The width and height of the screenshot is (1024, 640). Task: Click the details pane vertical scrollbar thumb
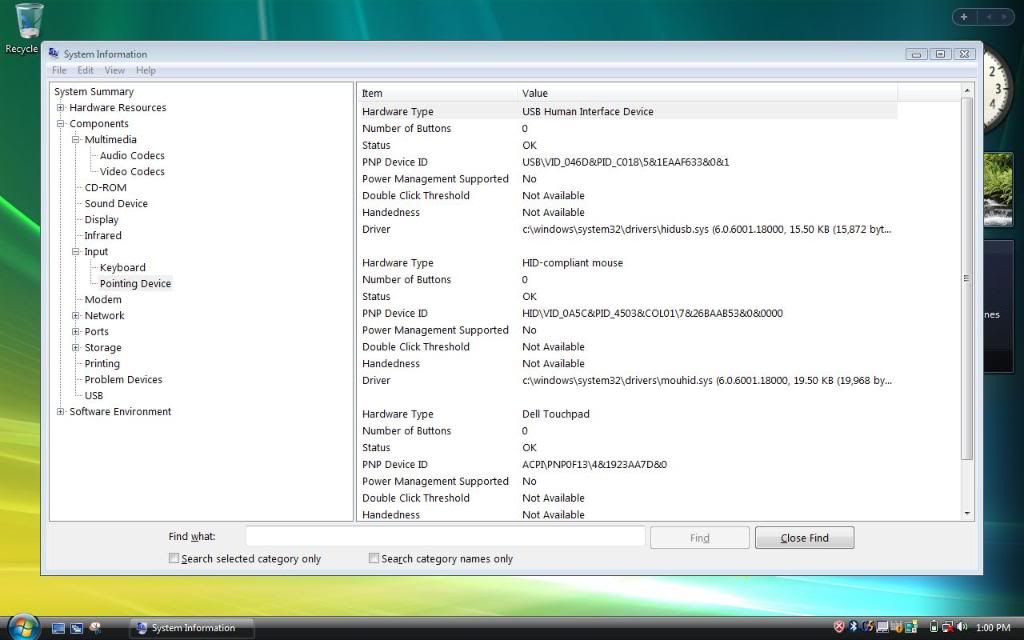click(966, 278)
